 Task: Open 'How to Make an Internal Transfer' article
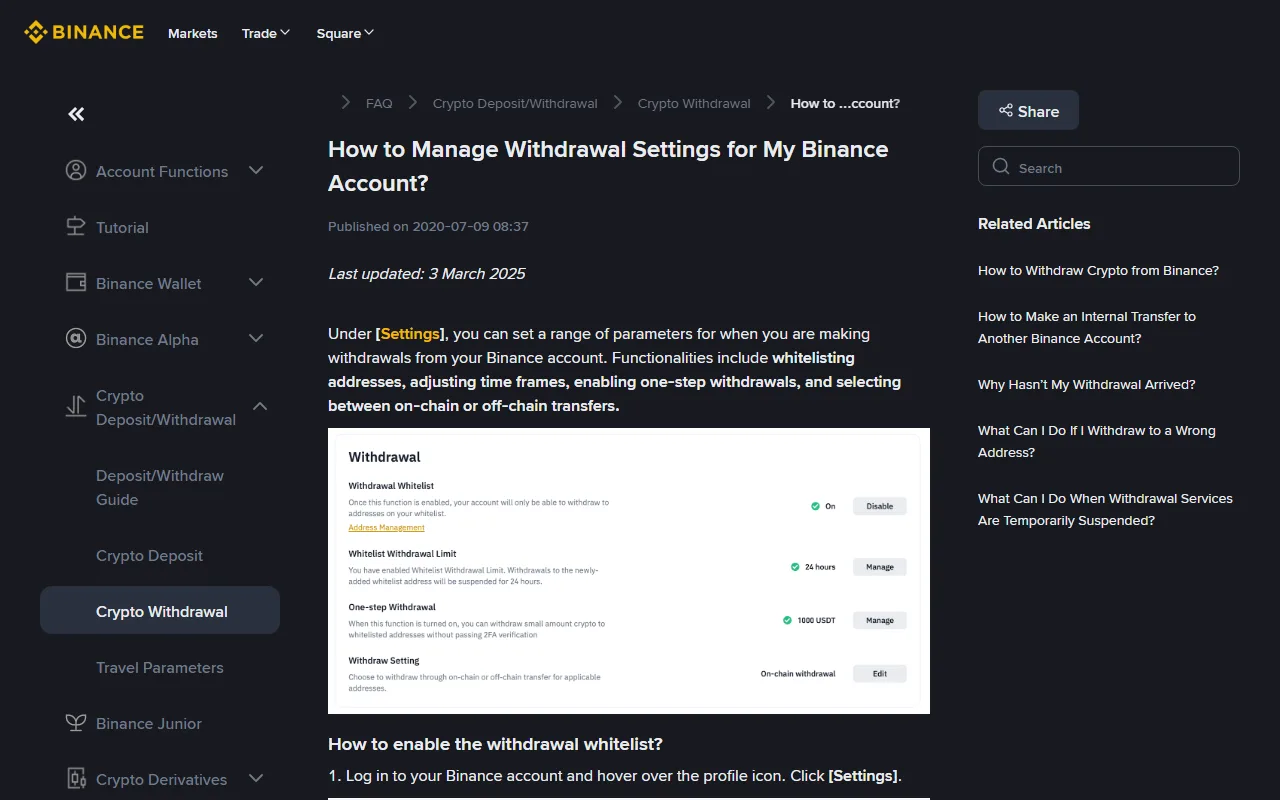pyautogui.click(x=1087, y=327)
